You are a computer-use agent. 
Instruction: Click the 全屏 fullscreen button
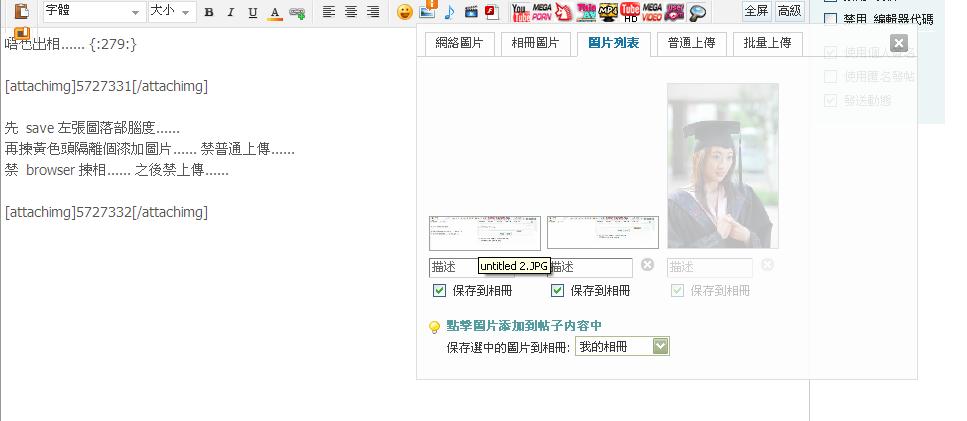[757, 11]
